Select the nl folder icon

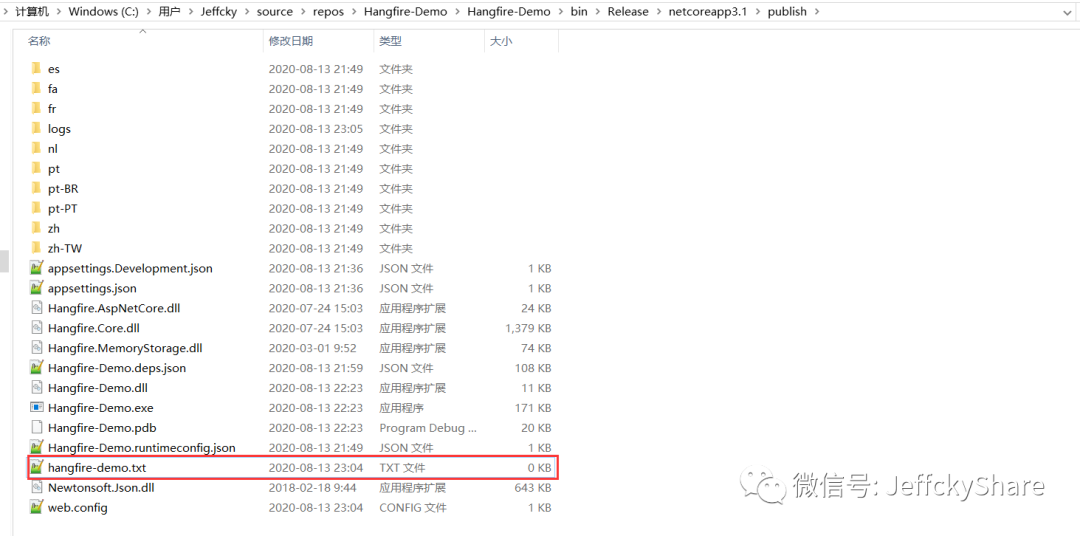(x=37, y=149)
